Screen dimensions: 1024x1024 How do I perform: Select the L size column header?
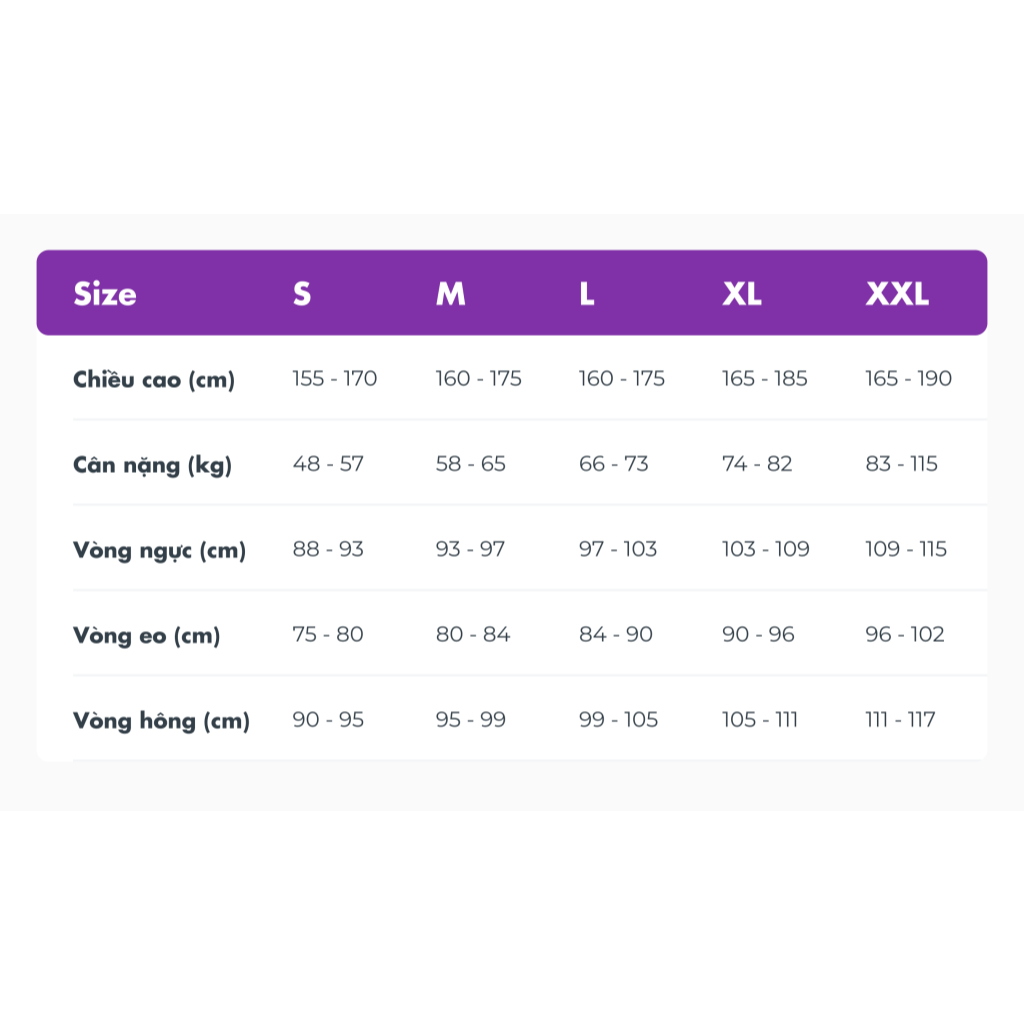(587, 294)
